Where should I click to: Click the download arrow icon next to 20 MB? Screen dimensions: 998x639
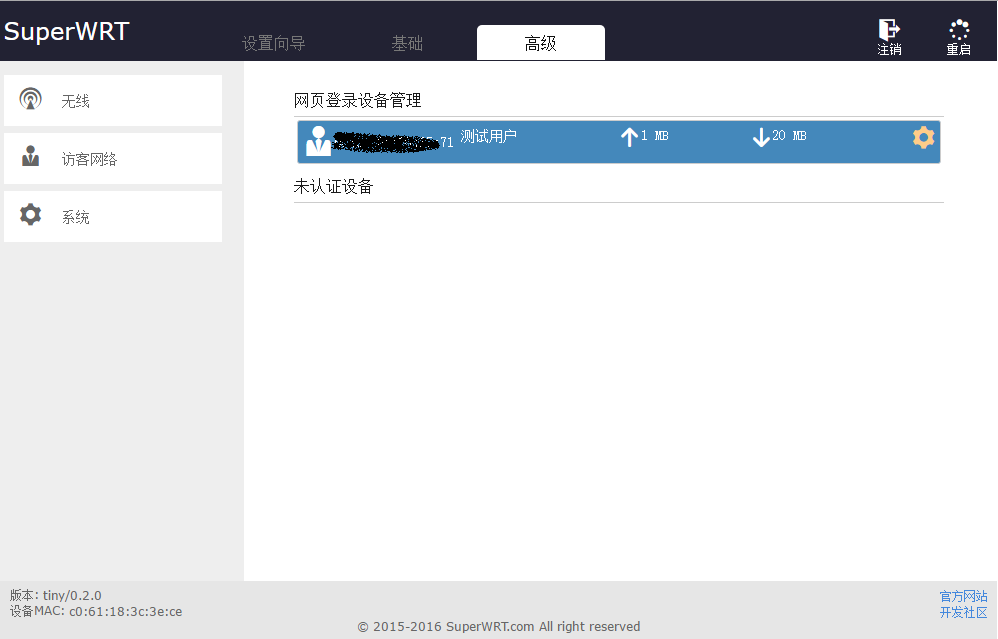761,137
